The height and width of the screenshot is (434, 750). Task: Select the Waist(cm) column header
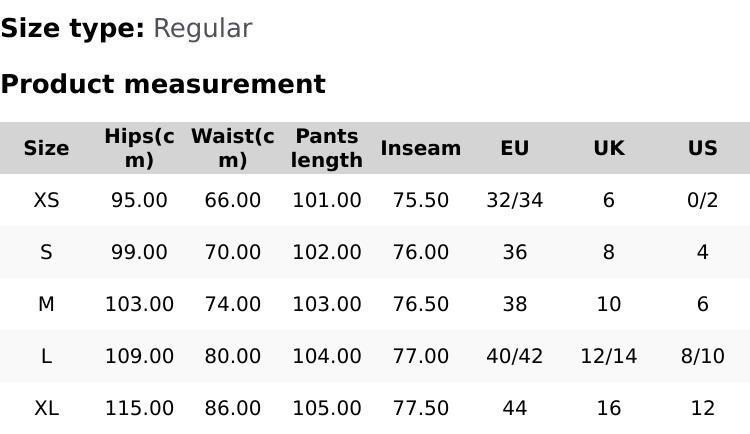pos(232,148)
